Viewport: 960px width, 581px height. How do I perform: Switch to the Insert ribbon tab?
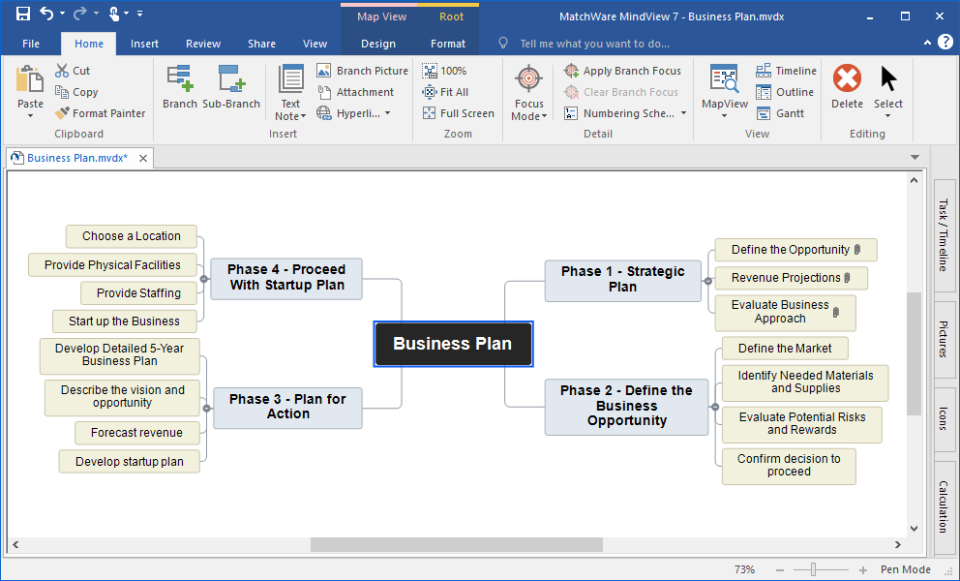[x=145, y=43]
